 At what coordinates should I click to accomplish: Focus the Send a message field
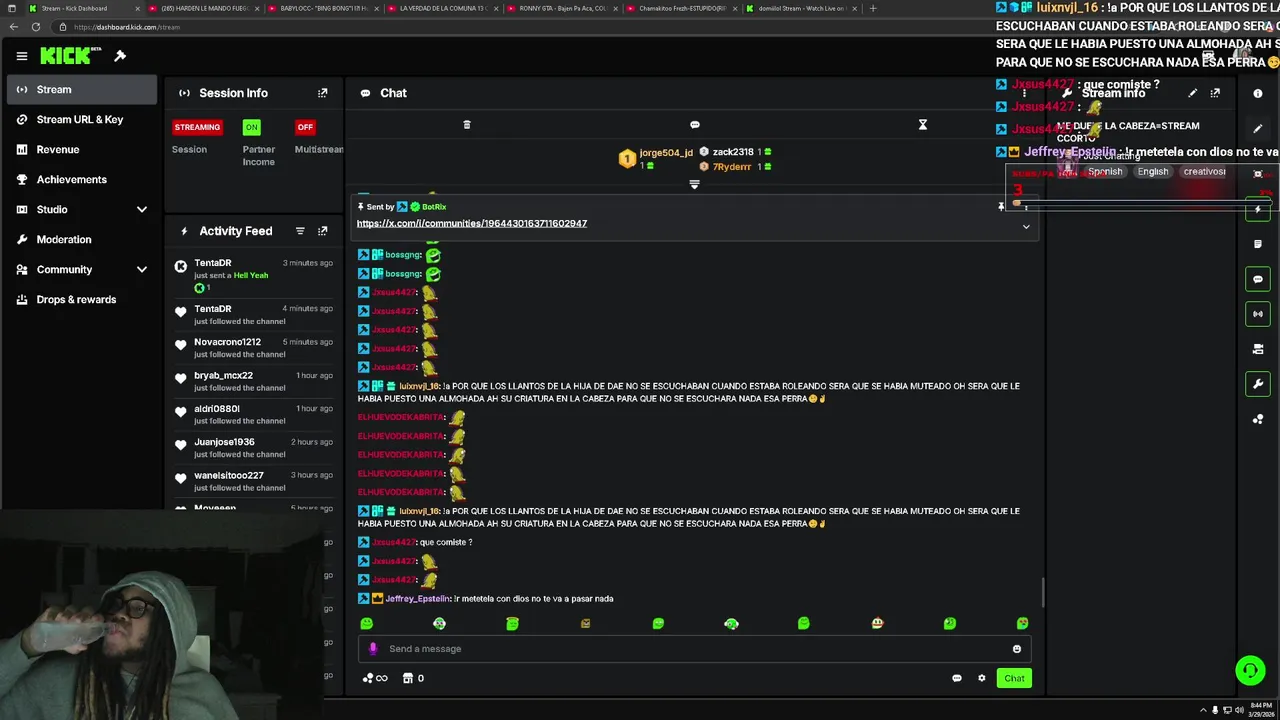click(694, 649)
